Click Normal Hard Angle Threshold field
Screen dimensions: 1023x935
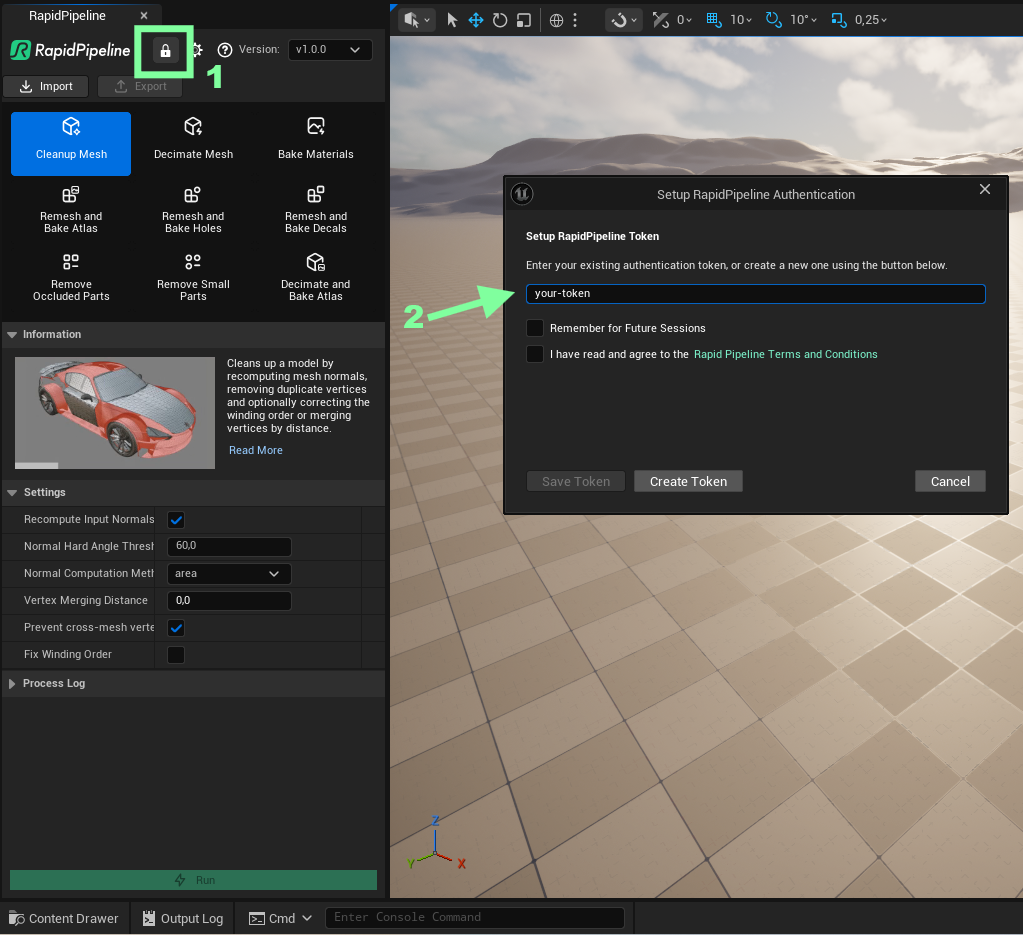click(229, 546)
